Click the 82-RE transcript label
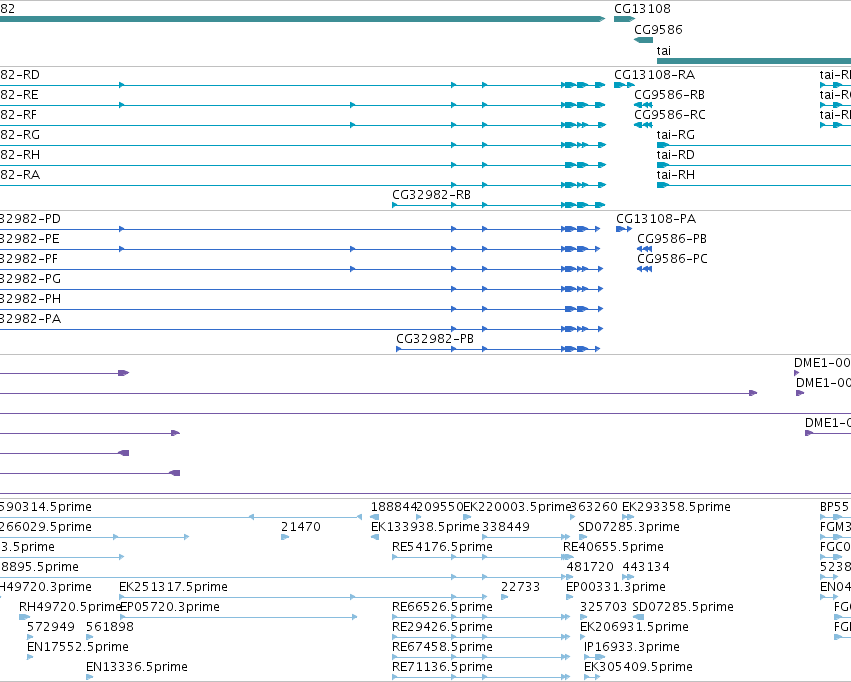 click(19, 95)
